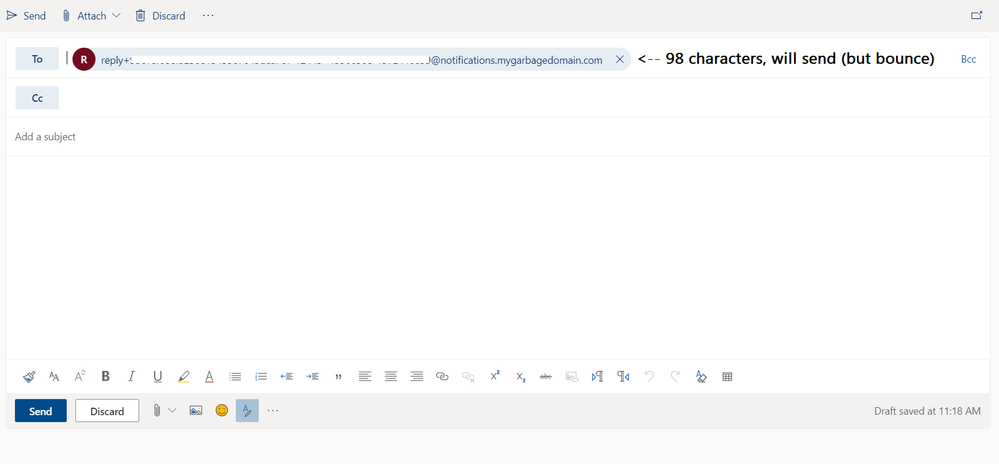Pop out the message into a new window
The width and height of the screenshot is (999, 464).
pos(976,16)
